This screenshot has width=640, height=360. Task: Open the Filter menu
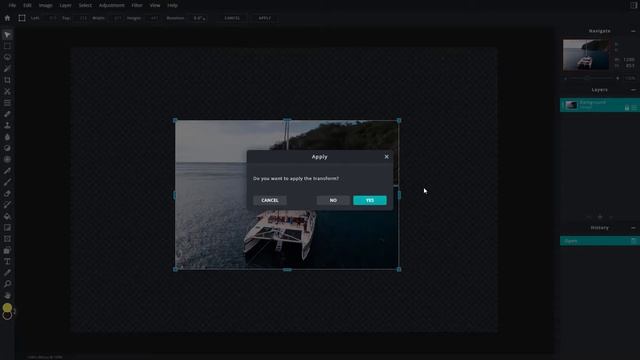pyautogui.click(x=137, y=5)
